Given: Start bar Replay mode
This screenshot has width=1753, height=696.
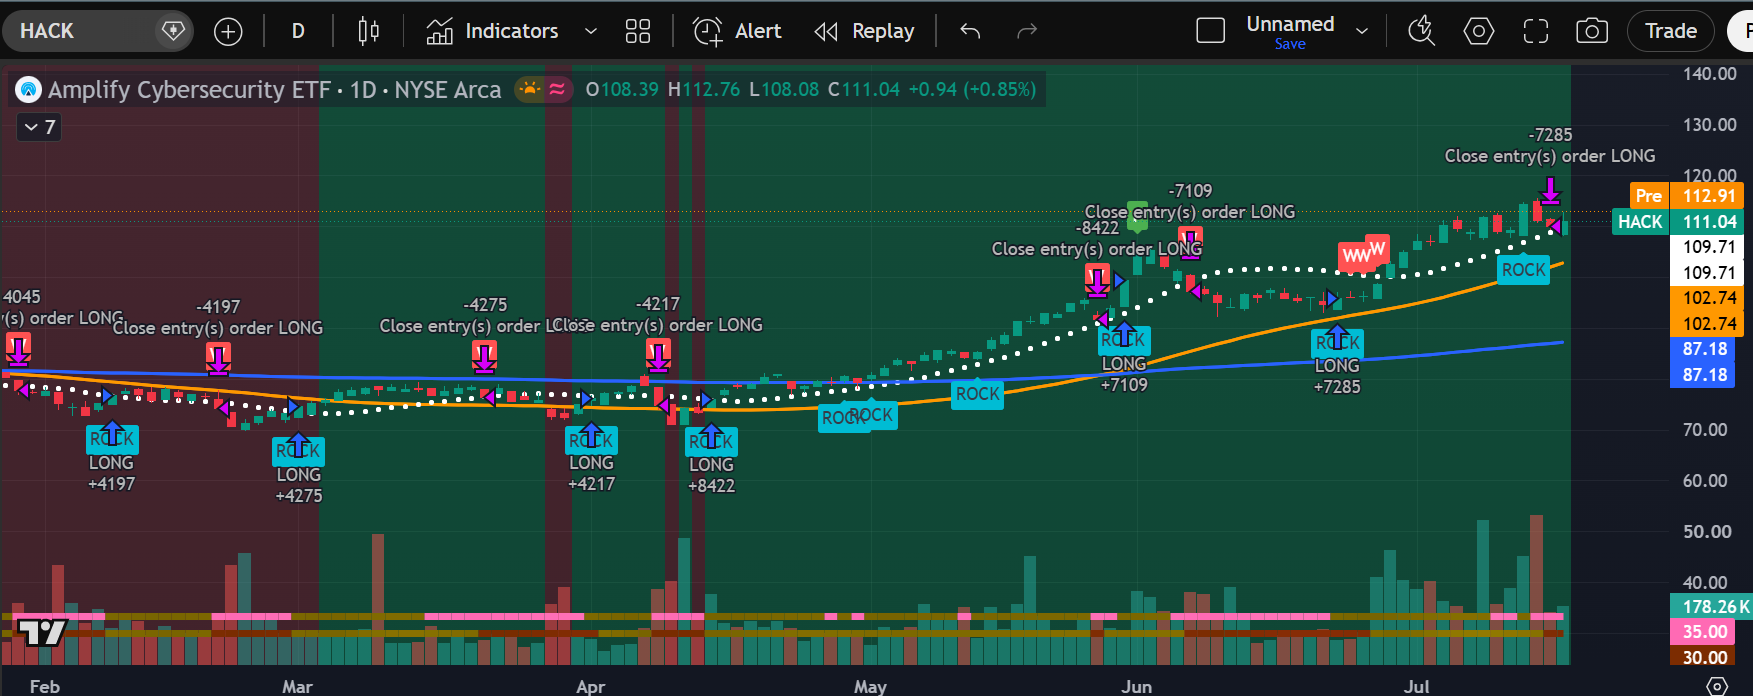Looking at the screenshot, I should 864,32.
